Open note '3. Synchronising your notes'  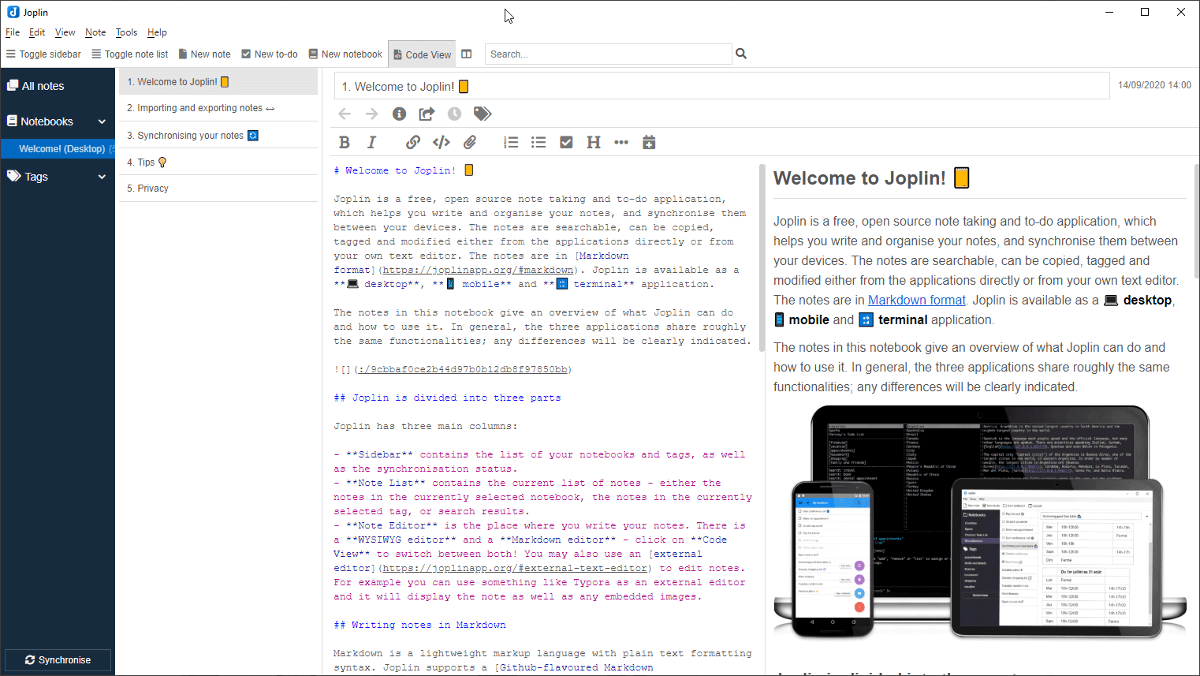[x=219, y=135]
